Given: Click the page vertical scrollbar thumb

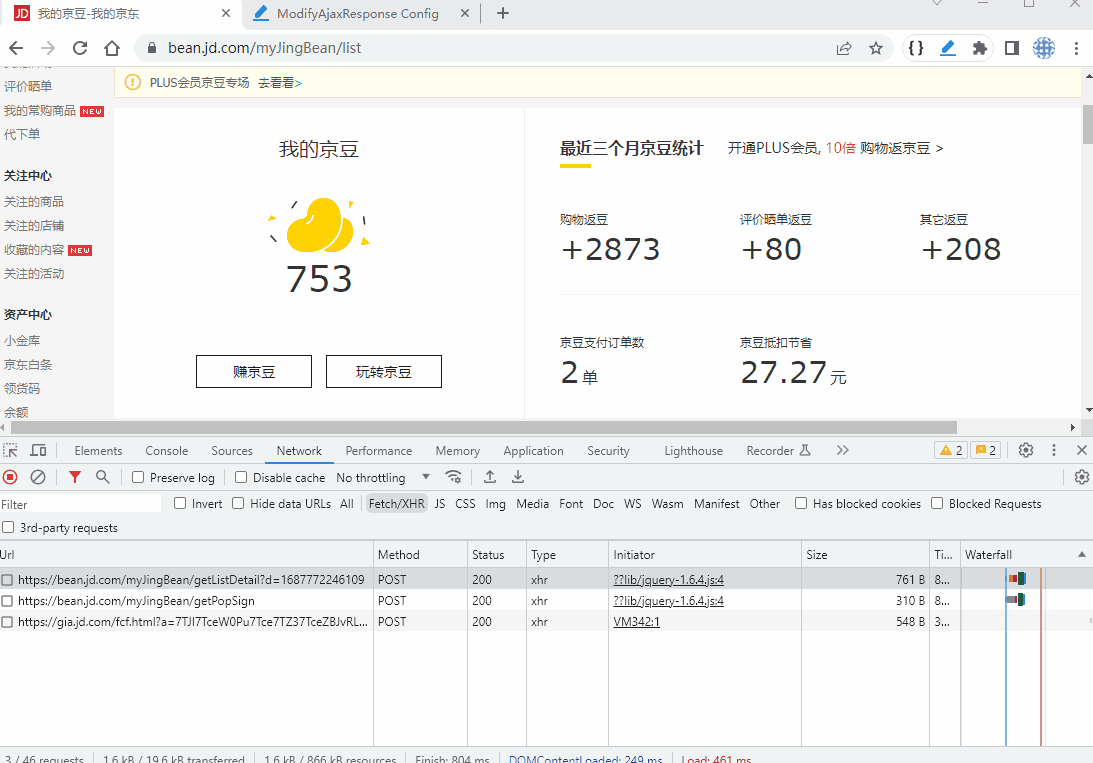Looking at the screenshot, I should pos(1087,124).
